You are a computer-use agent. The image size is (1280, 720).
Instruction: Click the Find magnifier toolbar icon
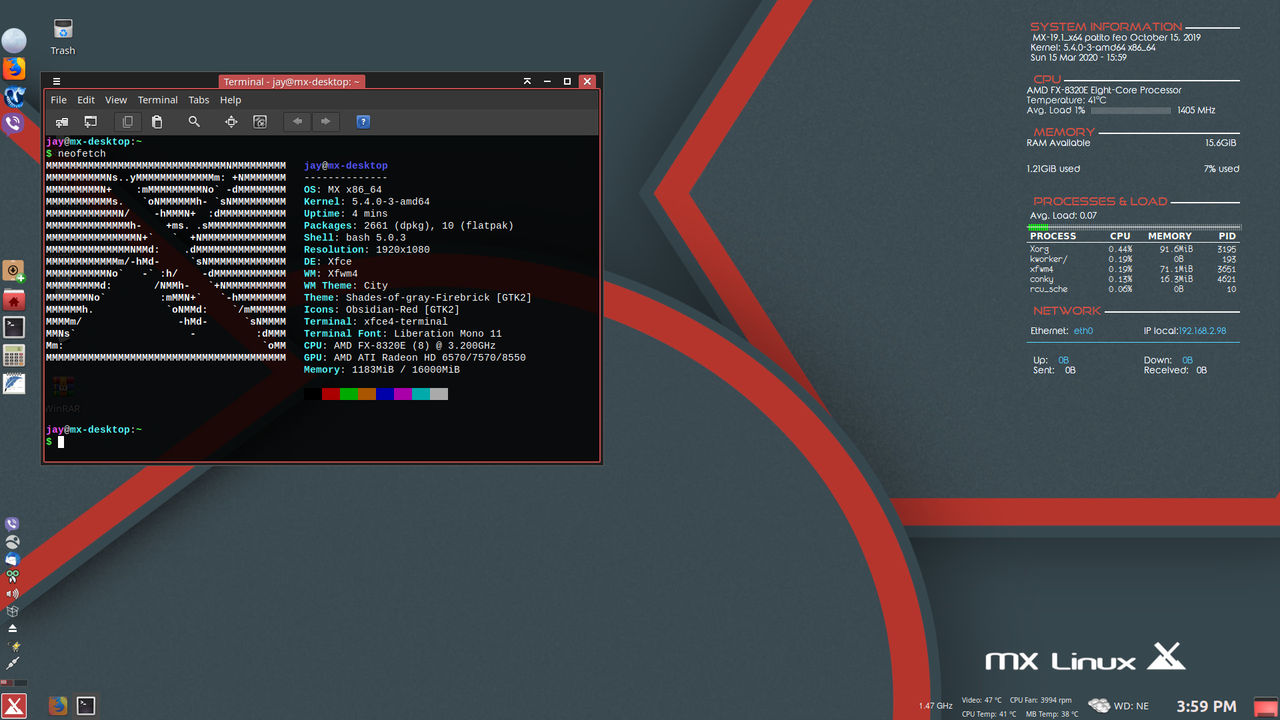click(x=194, y=122)
